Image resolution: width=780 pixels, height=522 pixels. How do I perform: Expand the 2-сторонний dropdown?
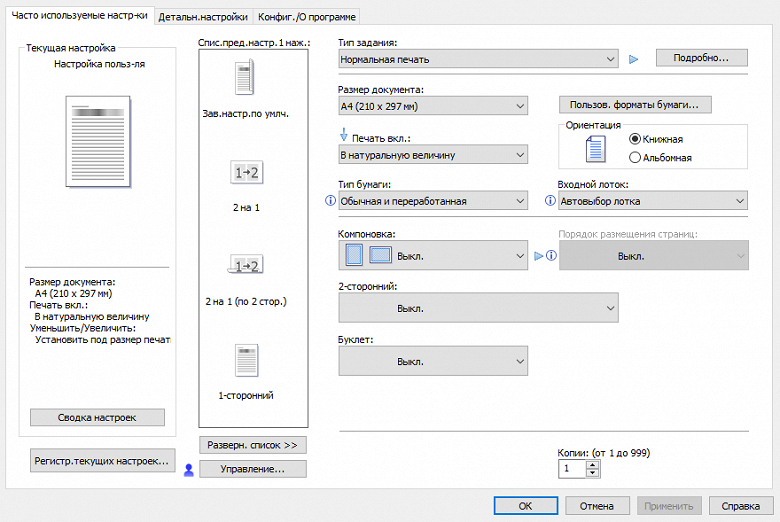coord(478,308)
